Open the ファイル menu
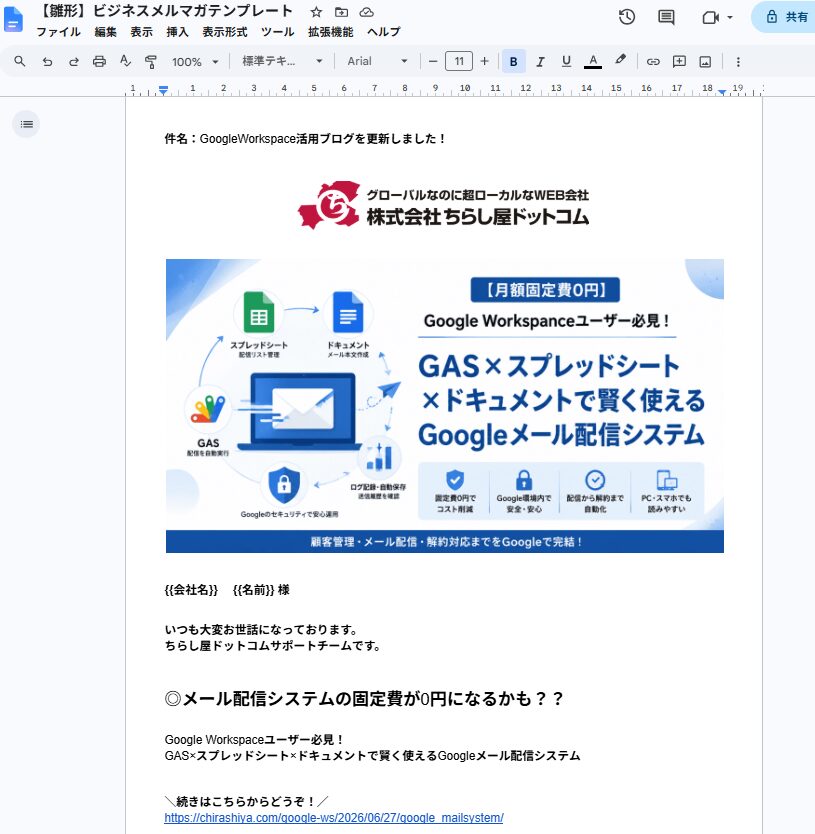This screenshot has height=834, width=815. 58,32
